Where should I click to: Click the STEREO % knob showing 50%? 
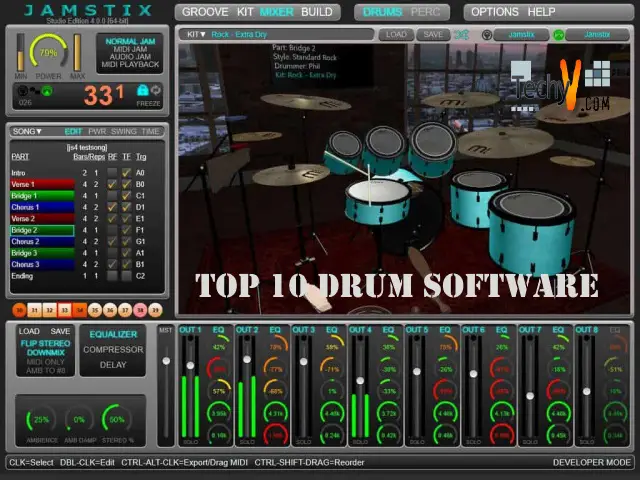click(x=117, y=420)
